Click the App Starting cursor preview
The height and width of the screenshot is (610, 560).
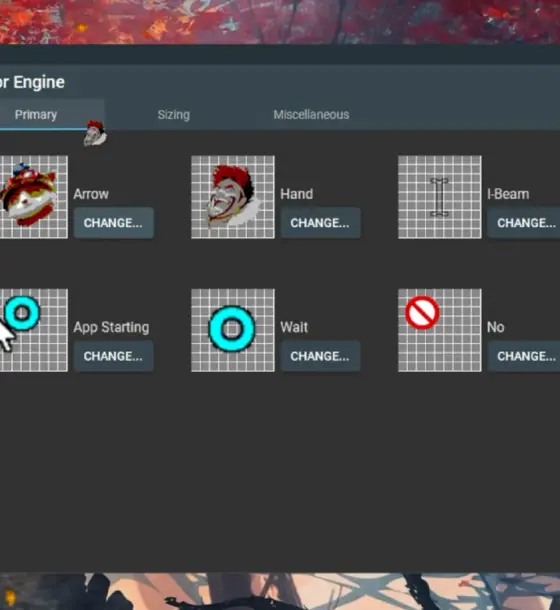coord(34,330)
